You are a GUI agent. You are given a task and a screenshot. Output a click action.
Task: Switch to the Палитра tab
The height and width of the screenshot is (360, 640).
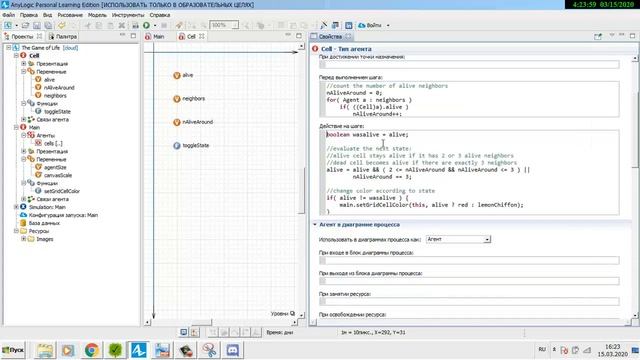tap(63, 36)
